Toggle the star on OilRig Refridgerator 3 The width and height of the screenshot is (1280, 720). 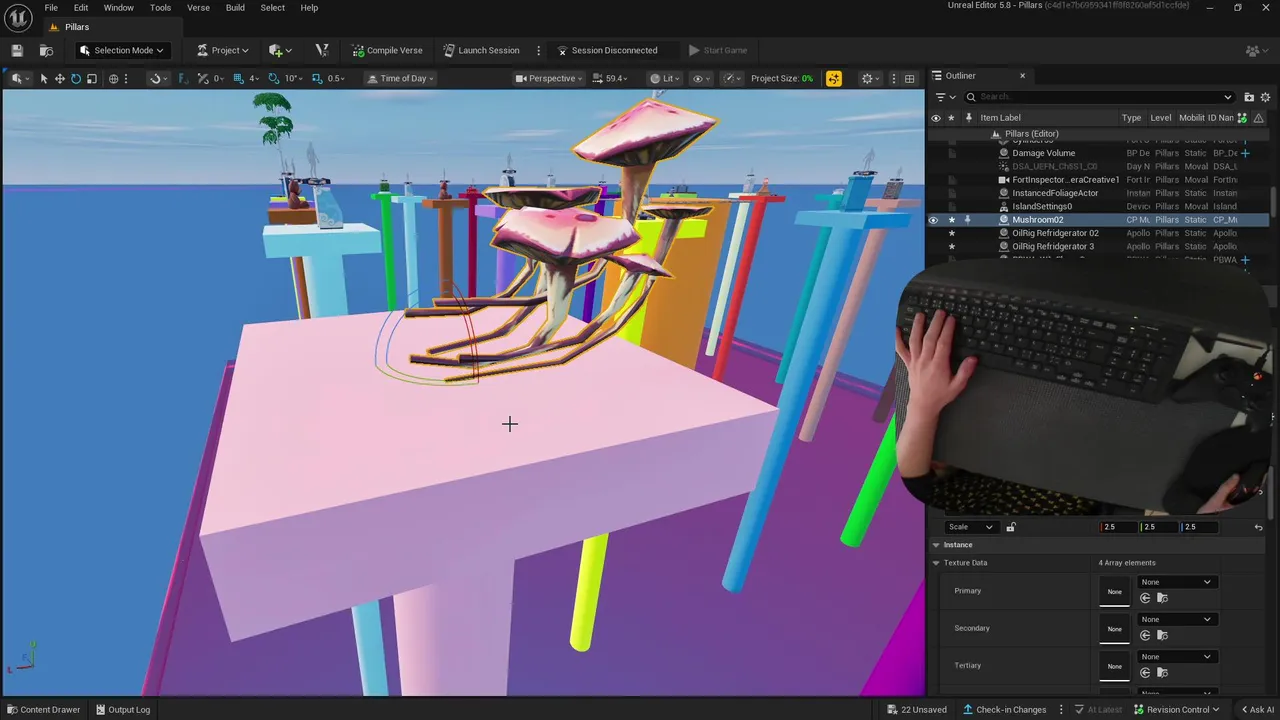coord(951,246)
